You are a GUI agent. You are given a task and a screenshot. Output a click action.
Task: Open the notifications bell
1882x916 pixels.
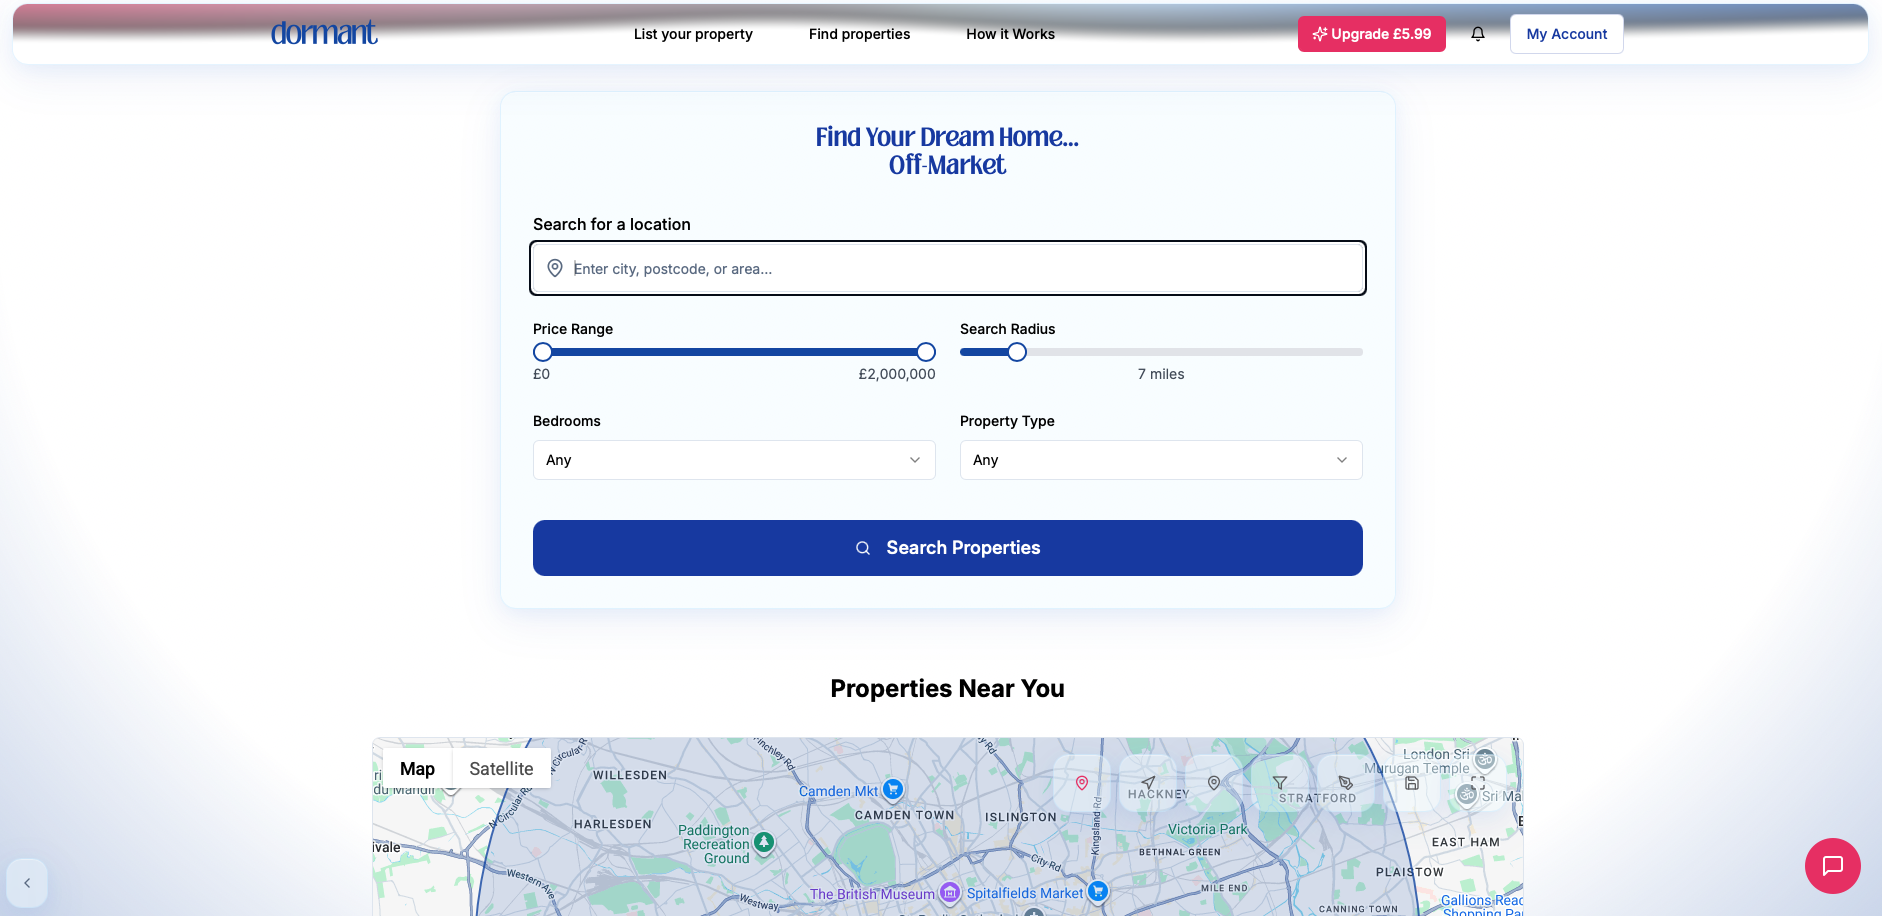click(x=1478, y=34)
